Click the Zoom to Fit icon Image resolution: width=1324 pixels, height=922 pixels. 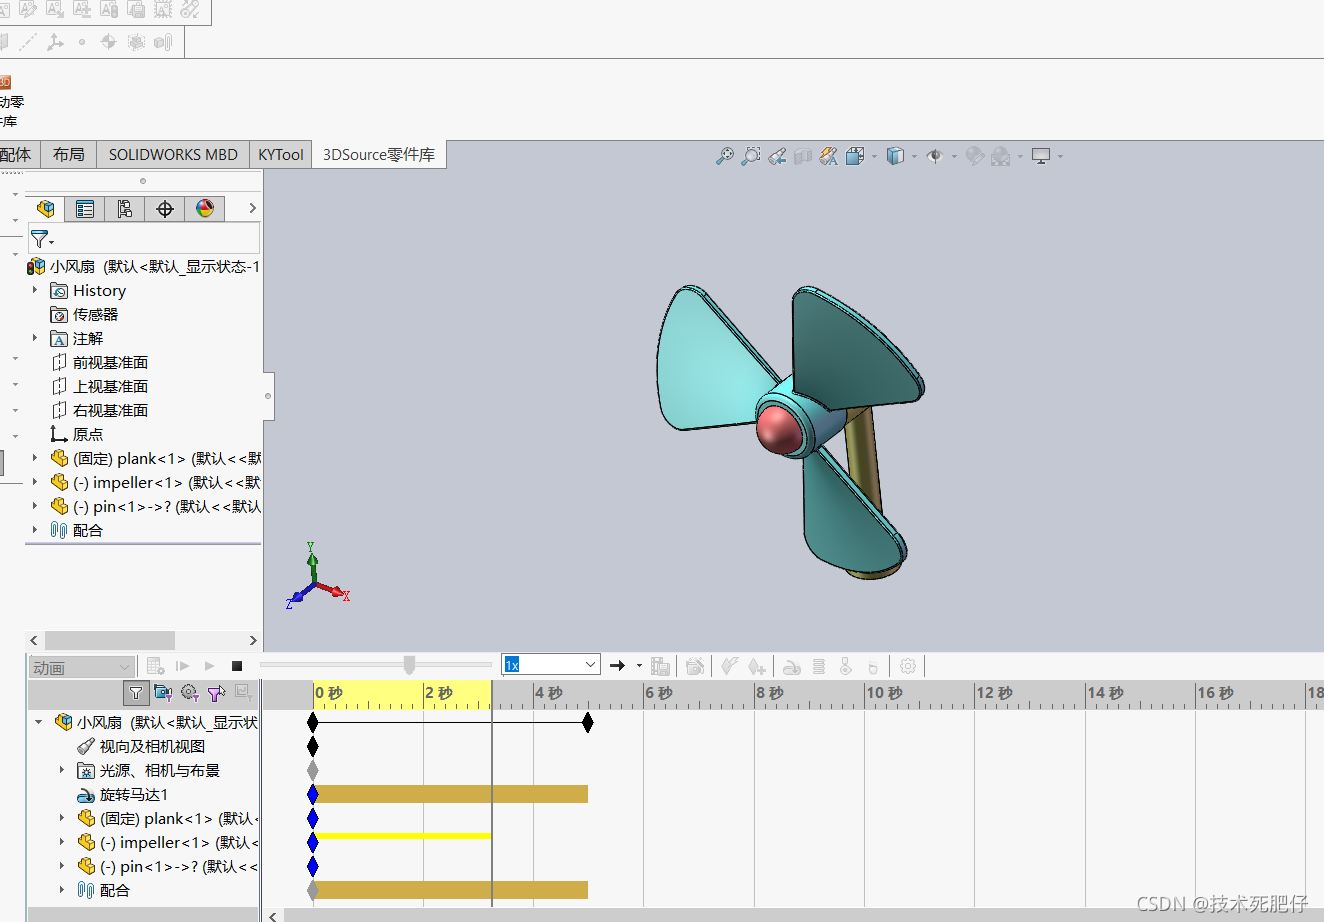(725, 156)
